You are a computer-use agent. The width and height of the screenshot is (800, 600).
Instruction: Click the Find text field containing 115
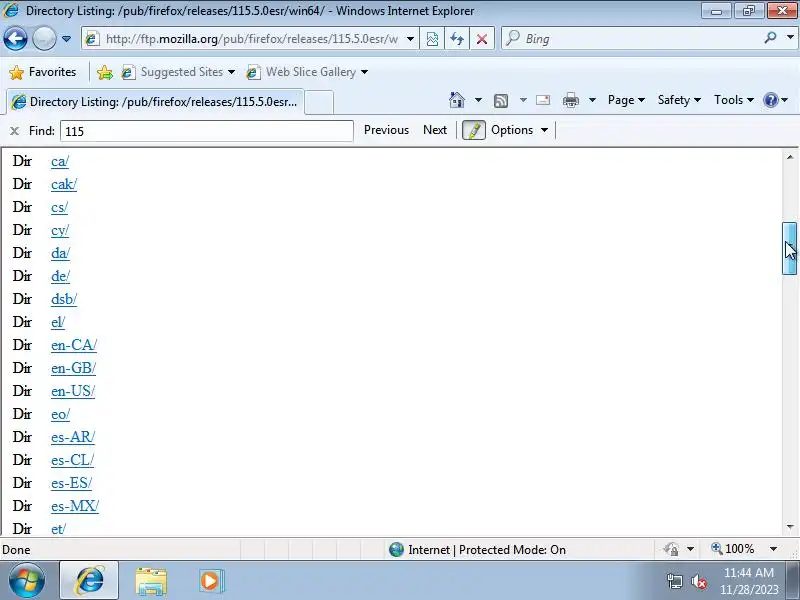[207, 131]
